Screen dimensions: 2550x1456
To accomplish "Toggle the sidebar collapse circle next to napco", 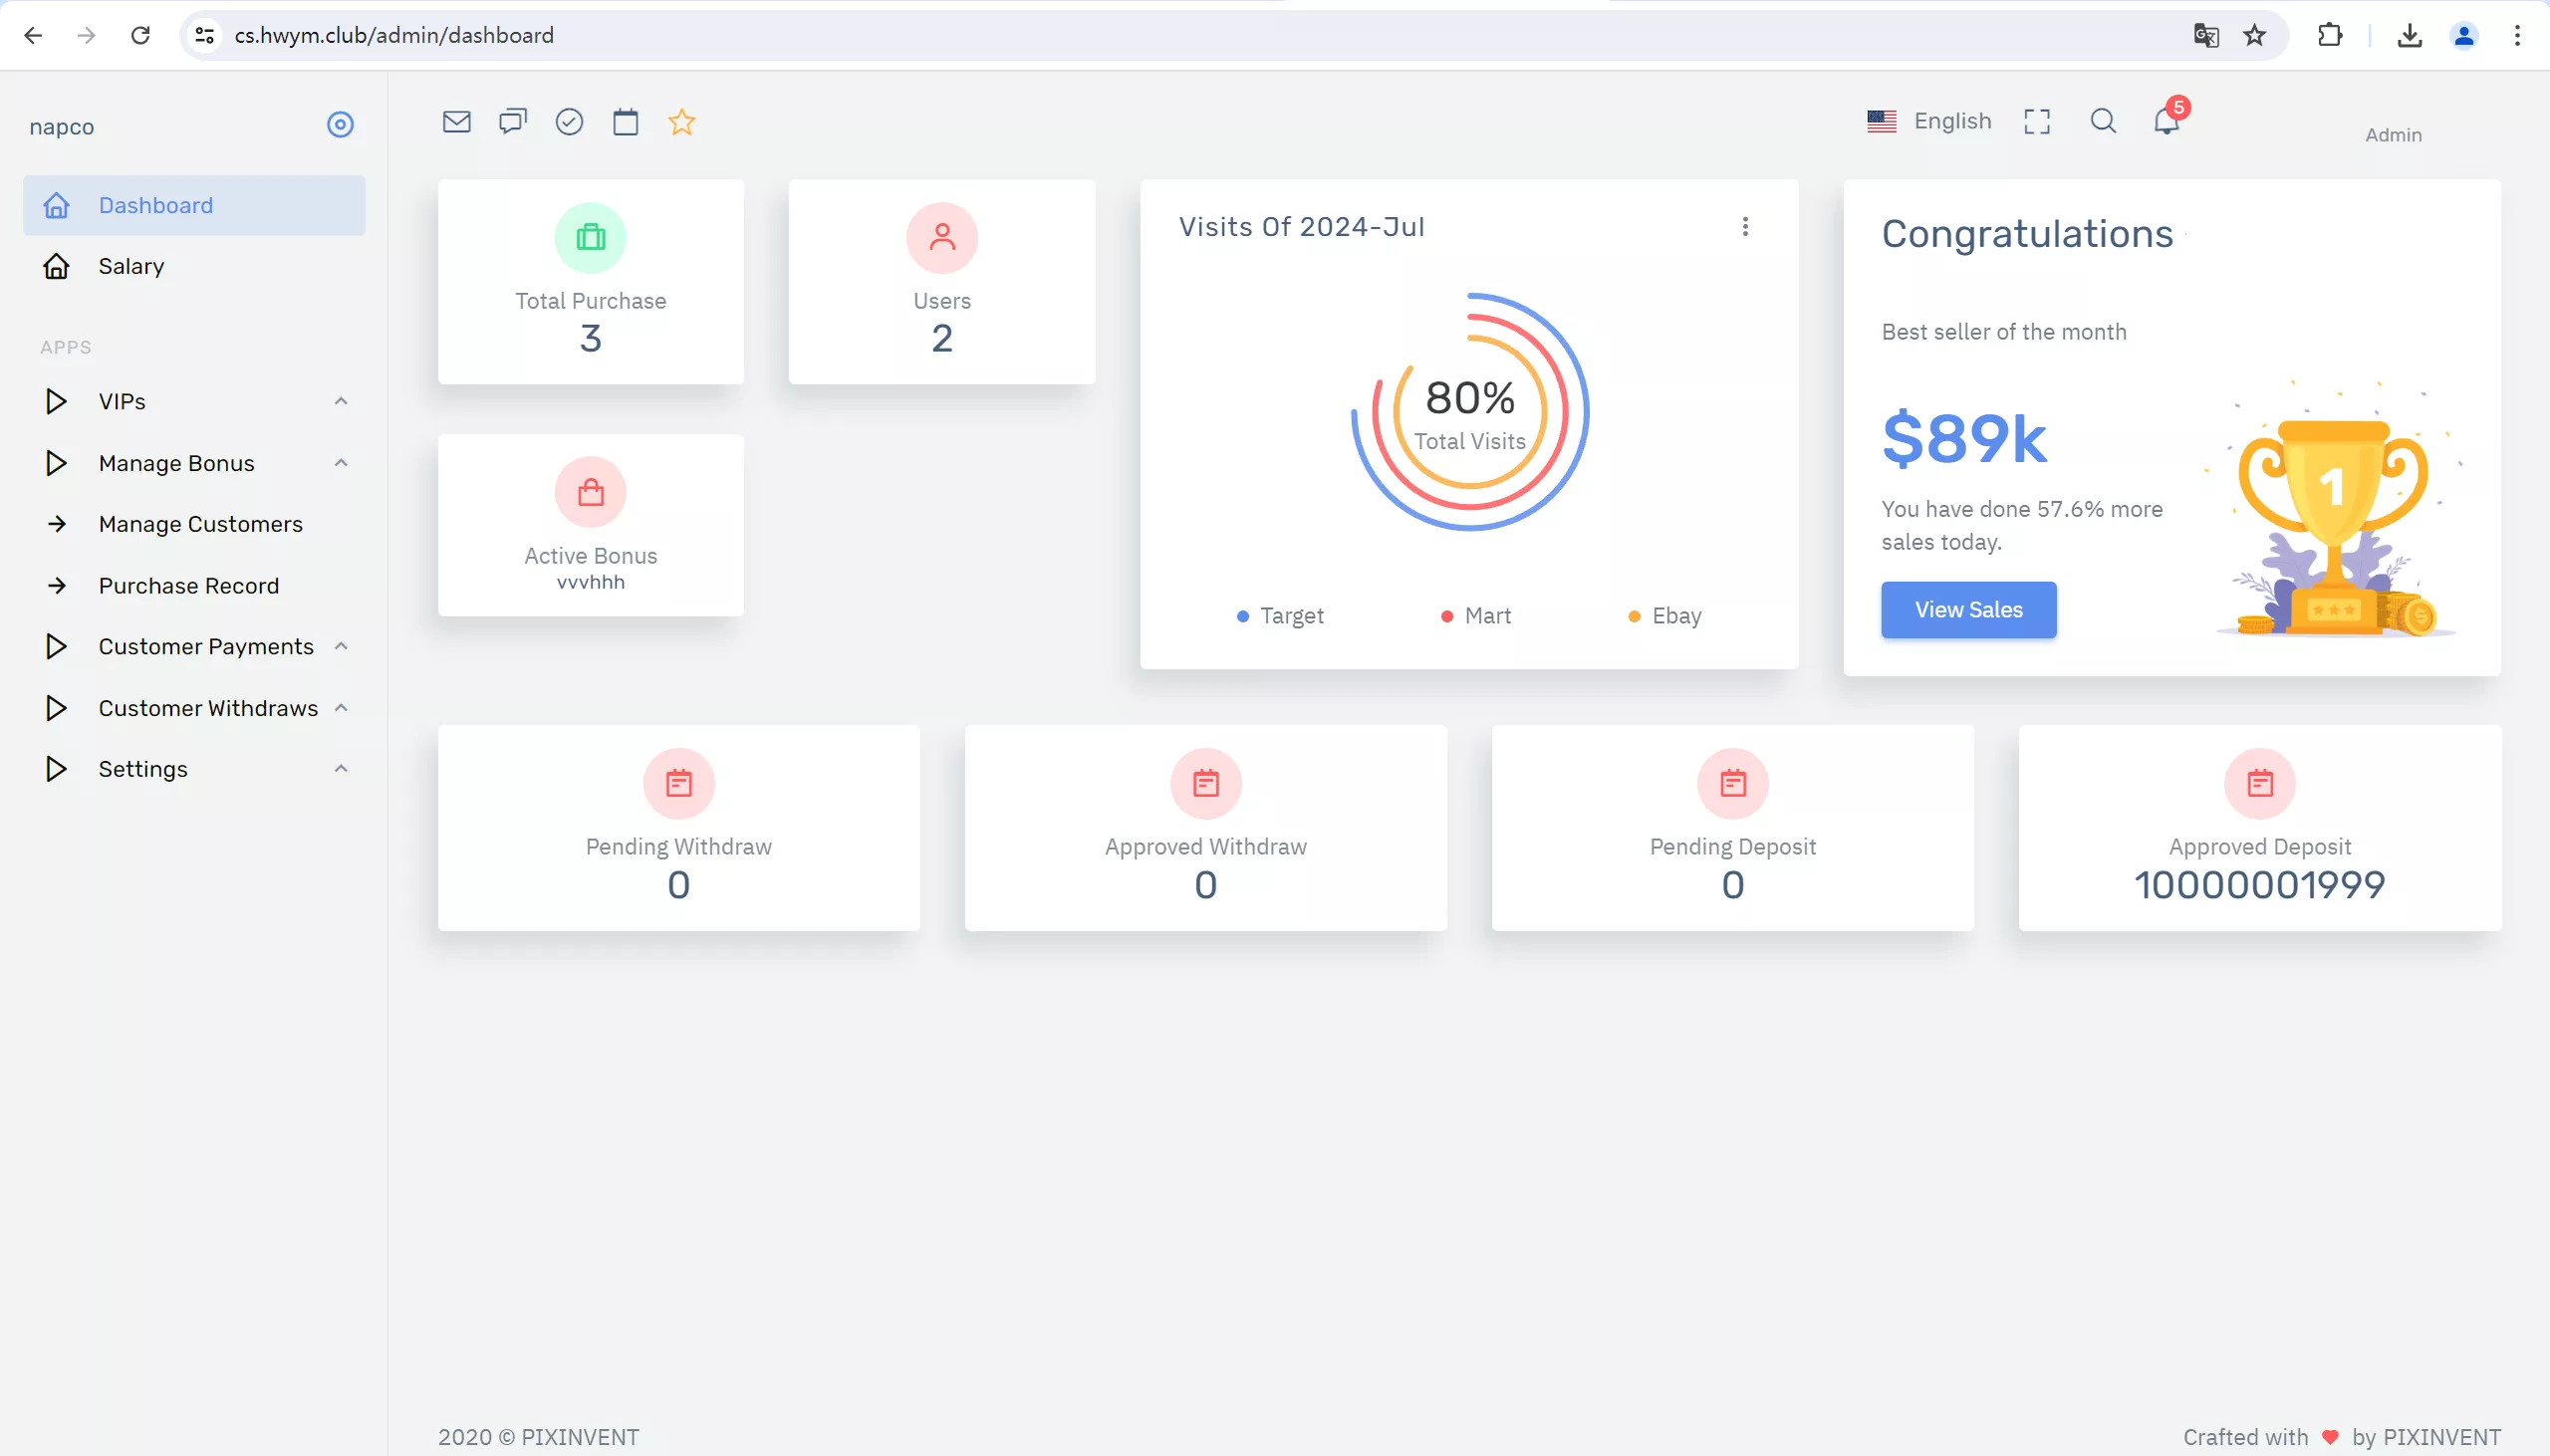I will [340, 125].
